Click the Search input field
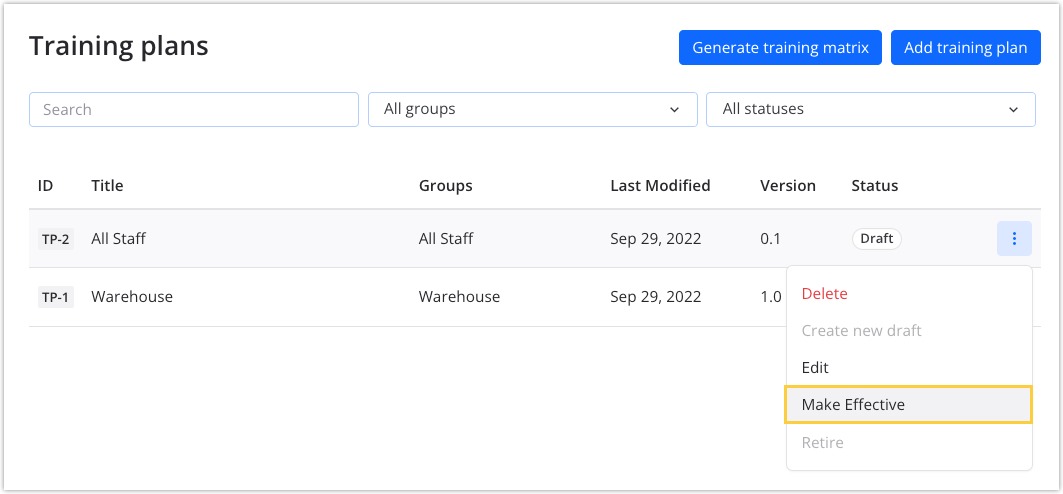Viewport: 1063px width, 494px height. tap(194, 109)
